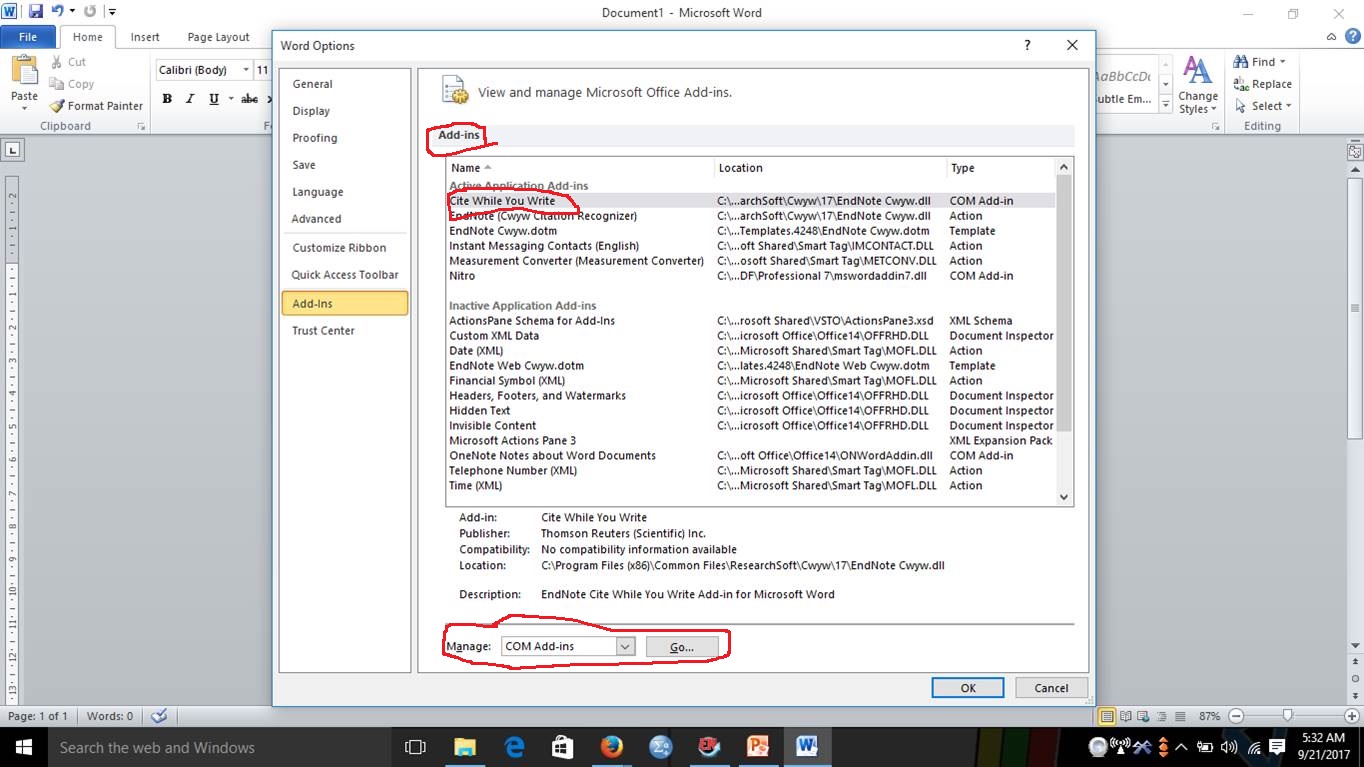Screen dimensions: 1364x767
Task: Open the Select tool in Editing group
Action: [x=1263, y=106]
